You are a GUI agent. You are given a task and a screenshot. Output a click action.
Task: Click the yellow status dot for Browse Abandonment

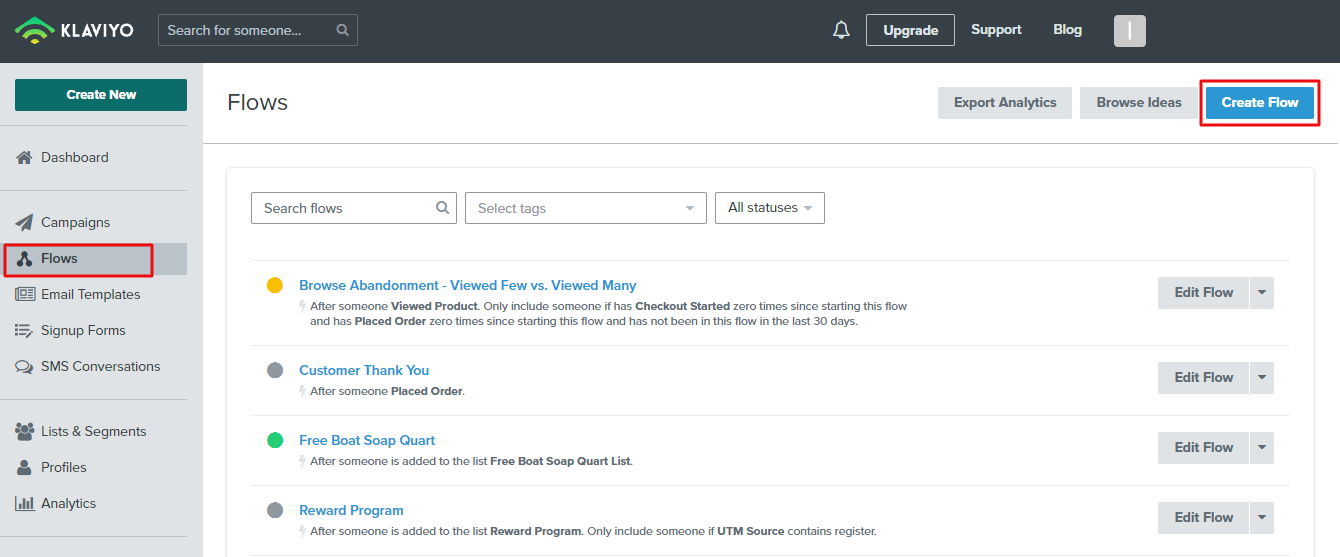pyautogui.click(x=275, y=285)
